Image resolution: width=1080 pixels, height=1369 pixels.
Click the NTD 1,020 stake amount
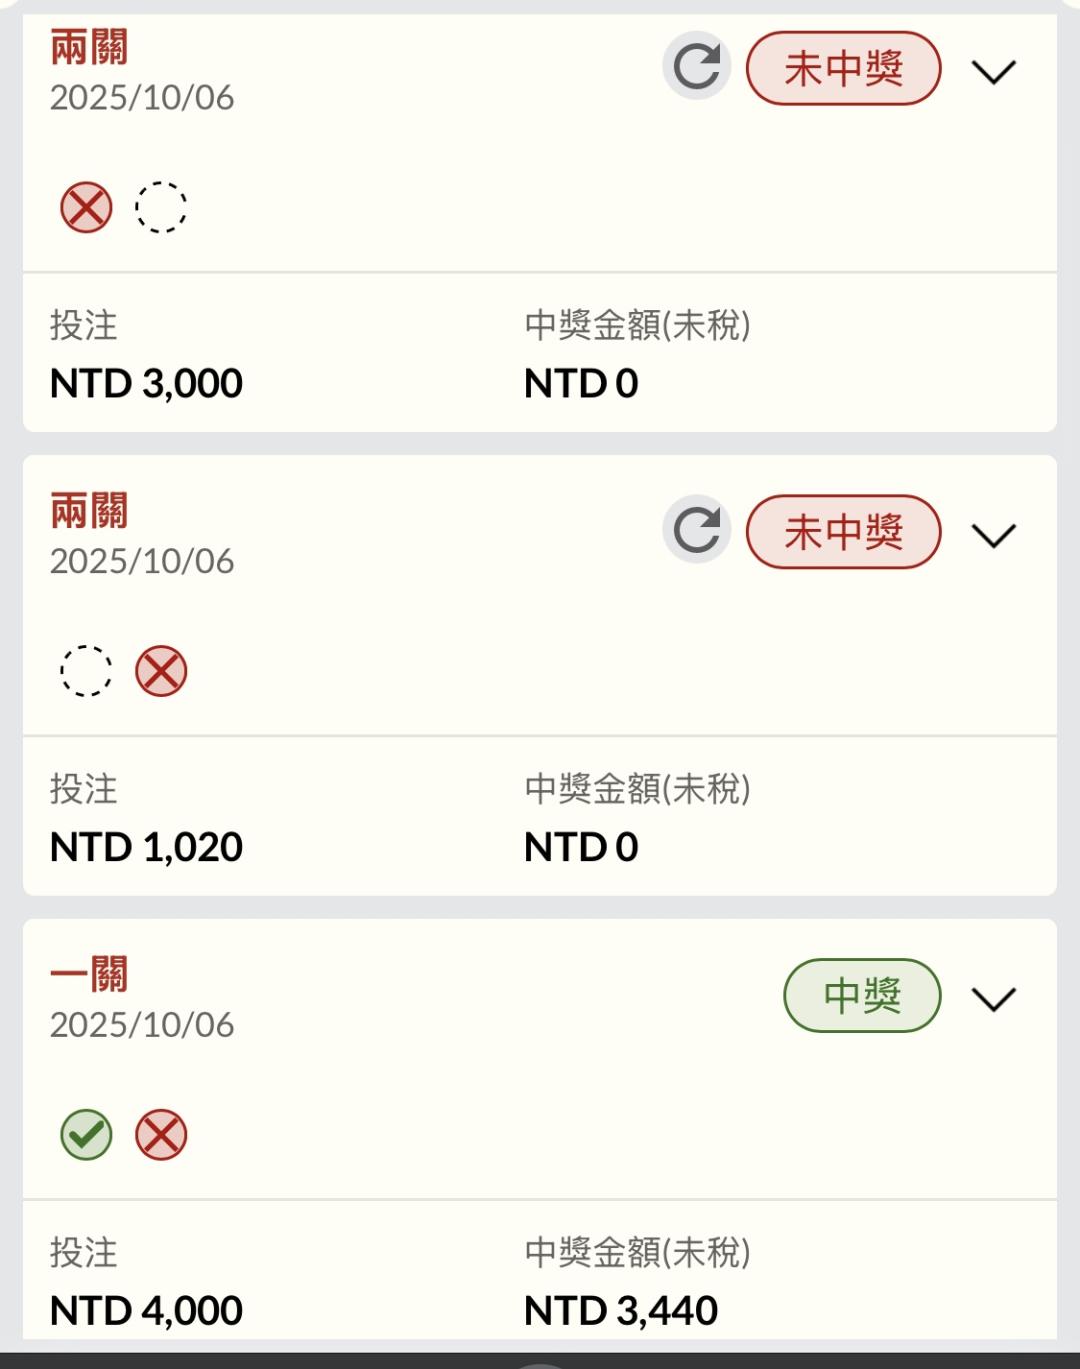tap(146, 847)
